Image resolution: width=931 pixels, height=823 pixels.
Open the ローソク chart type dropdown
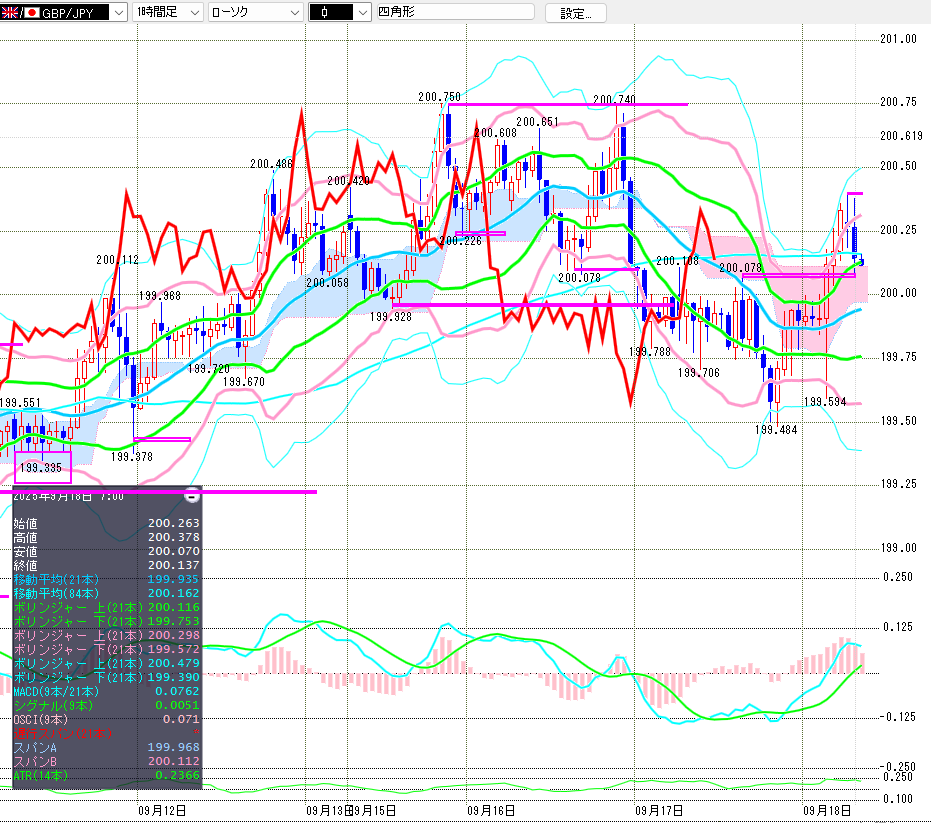(293, 12)
